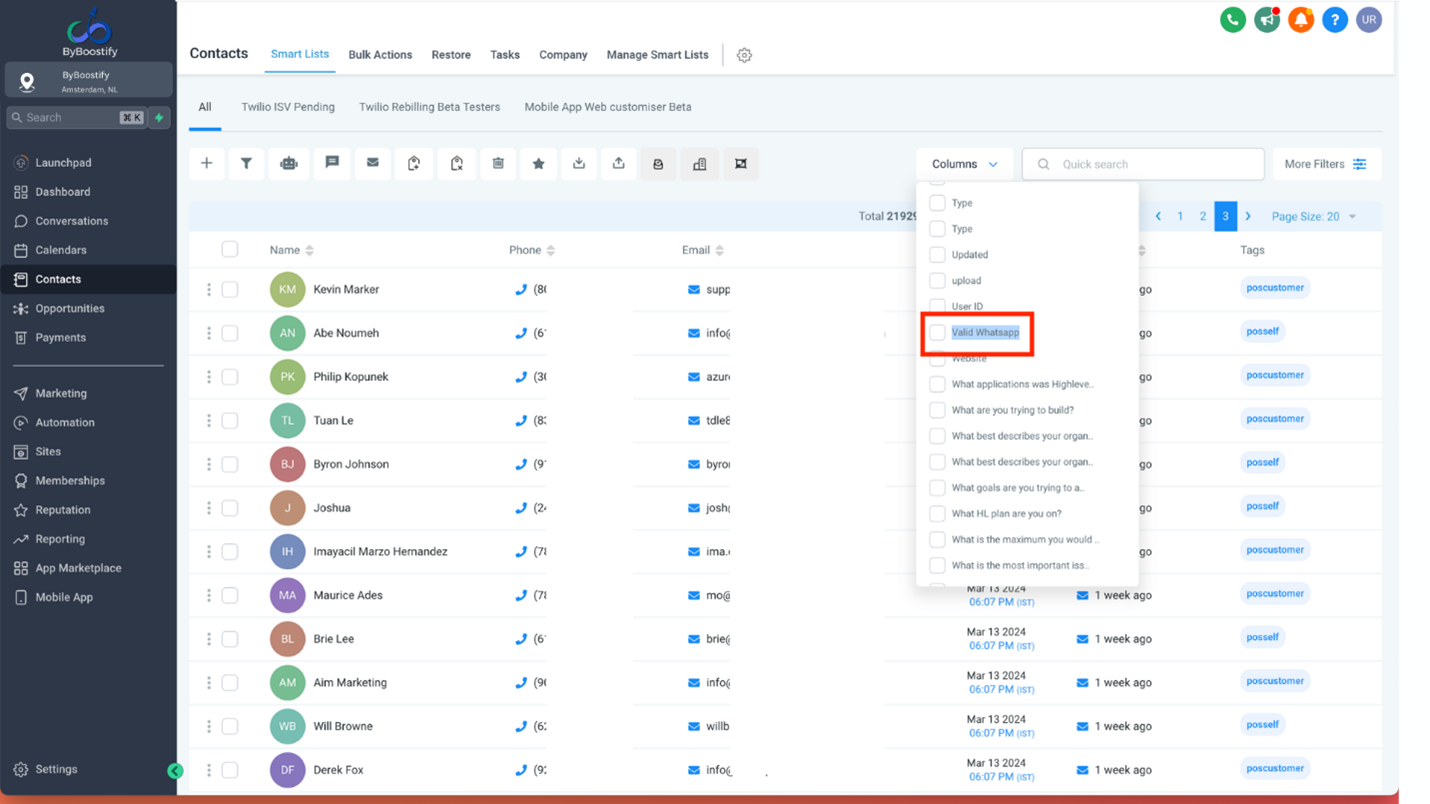Click the green lightning bolt beside Search

[x=159, y=118]
